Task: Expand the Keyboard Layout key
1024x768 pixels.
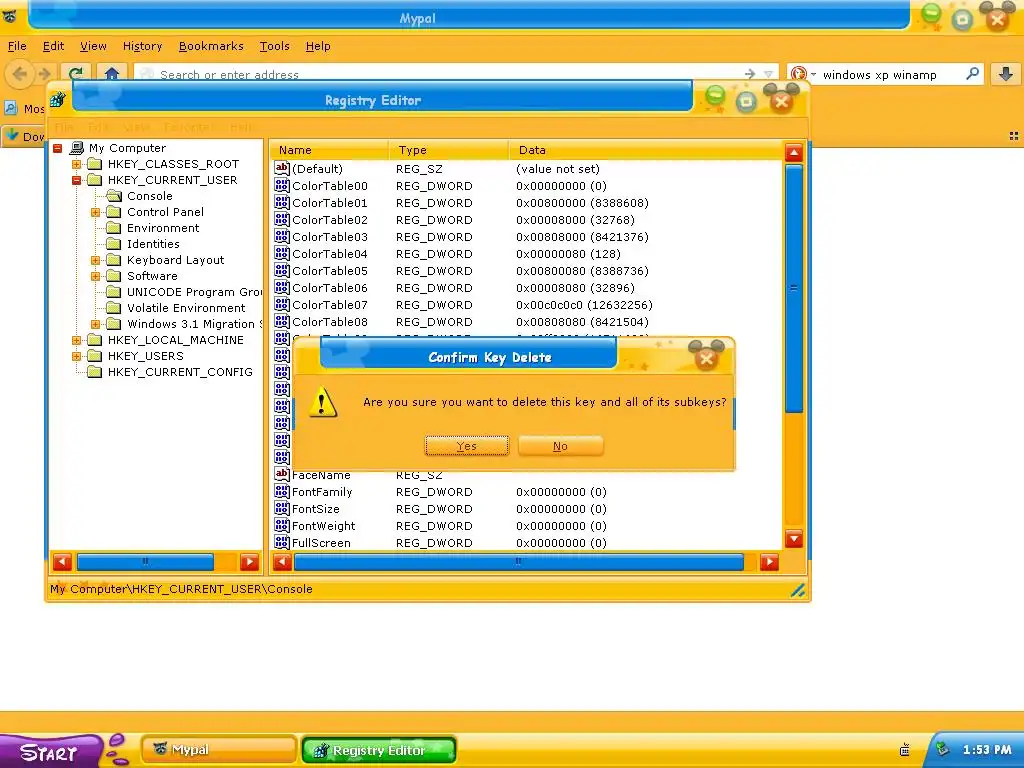Action: click(95, 260)
